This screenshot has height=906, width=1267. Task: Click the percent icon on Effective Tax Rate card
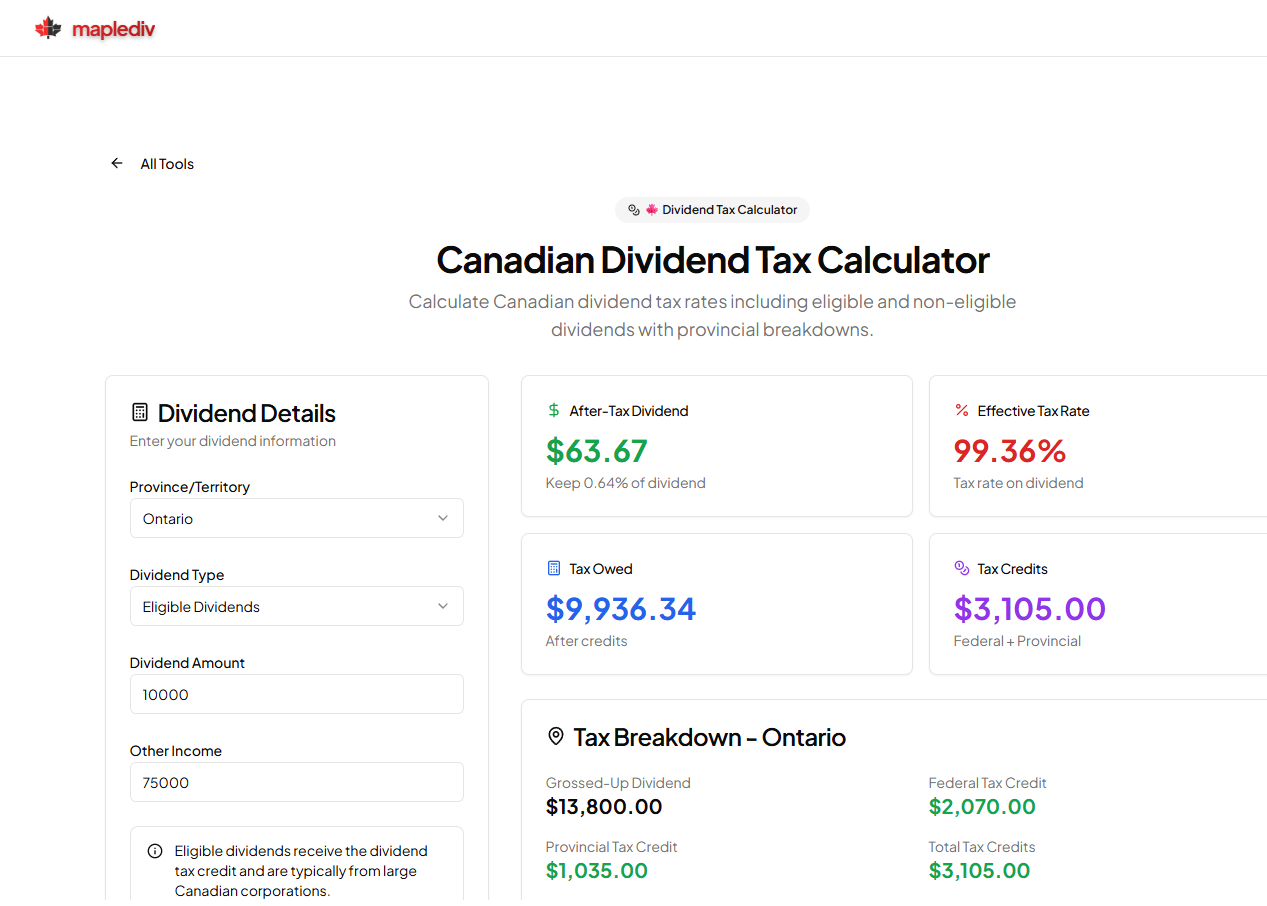(x=962, y=410)
